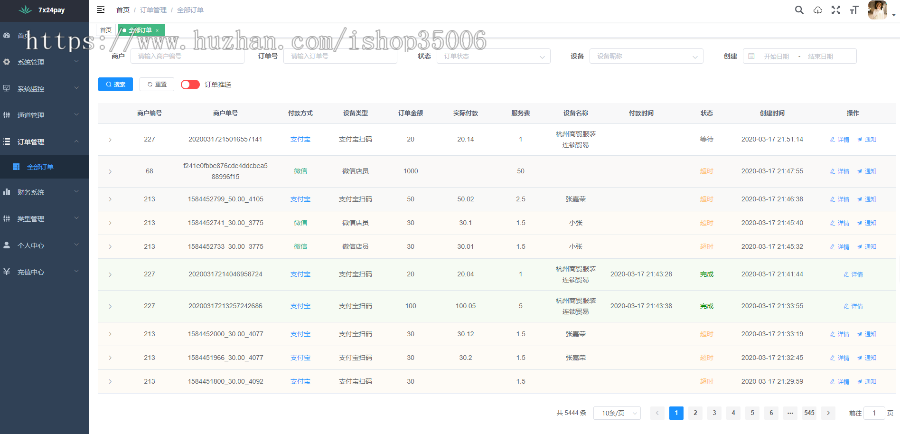
Task: Click the yen icon for 充值中心
Action: [7, 272]
